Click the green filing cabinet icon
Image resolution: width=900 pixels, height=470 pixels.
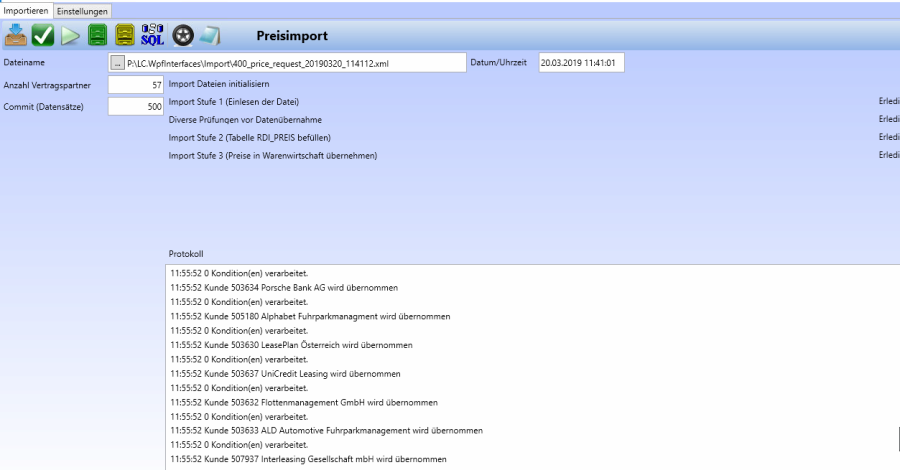[x=96, y=37]
